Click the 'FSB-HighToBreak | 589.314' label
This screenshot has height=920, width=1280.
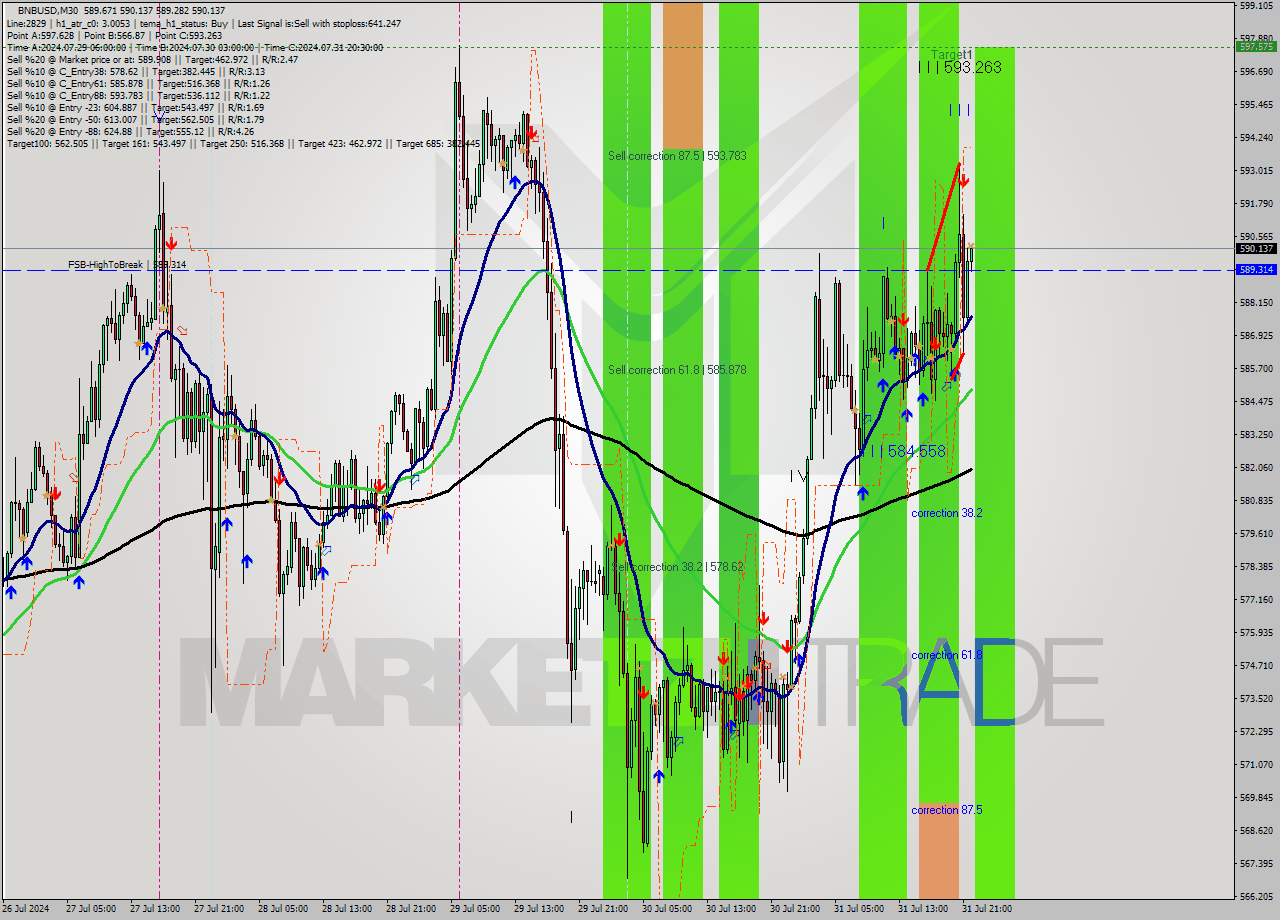[127, 264]
